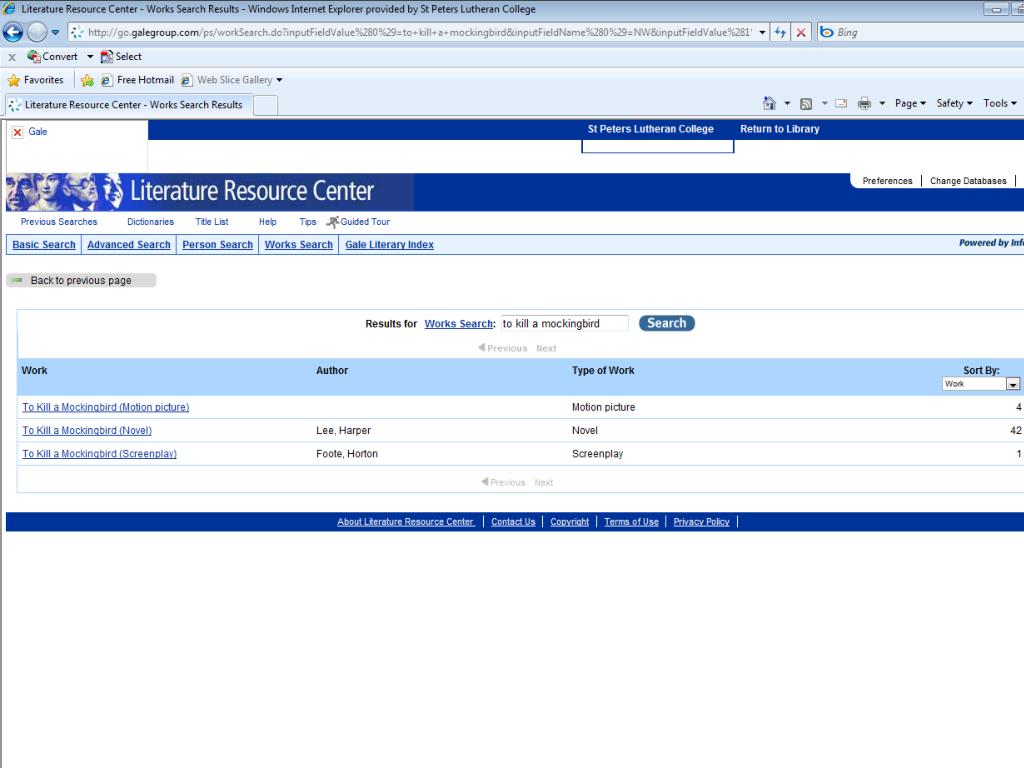Open a new blank browser tab
The image size is (1024, 768).
265,105
